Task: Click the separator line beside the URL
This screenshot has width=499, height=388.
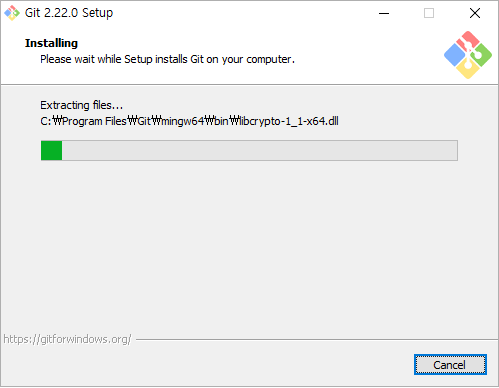Action: (x=317, y=340)
